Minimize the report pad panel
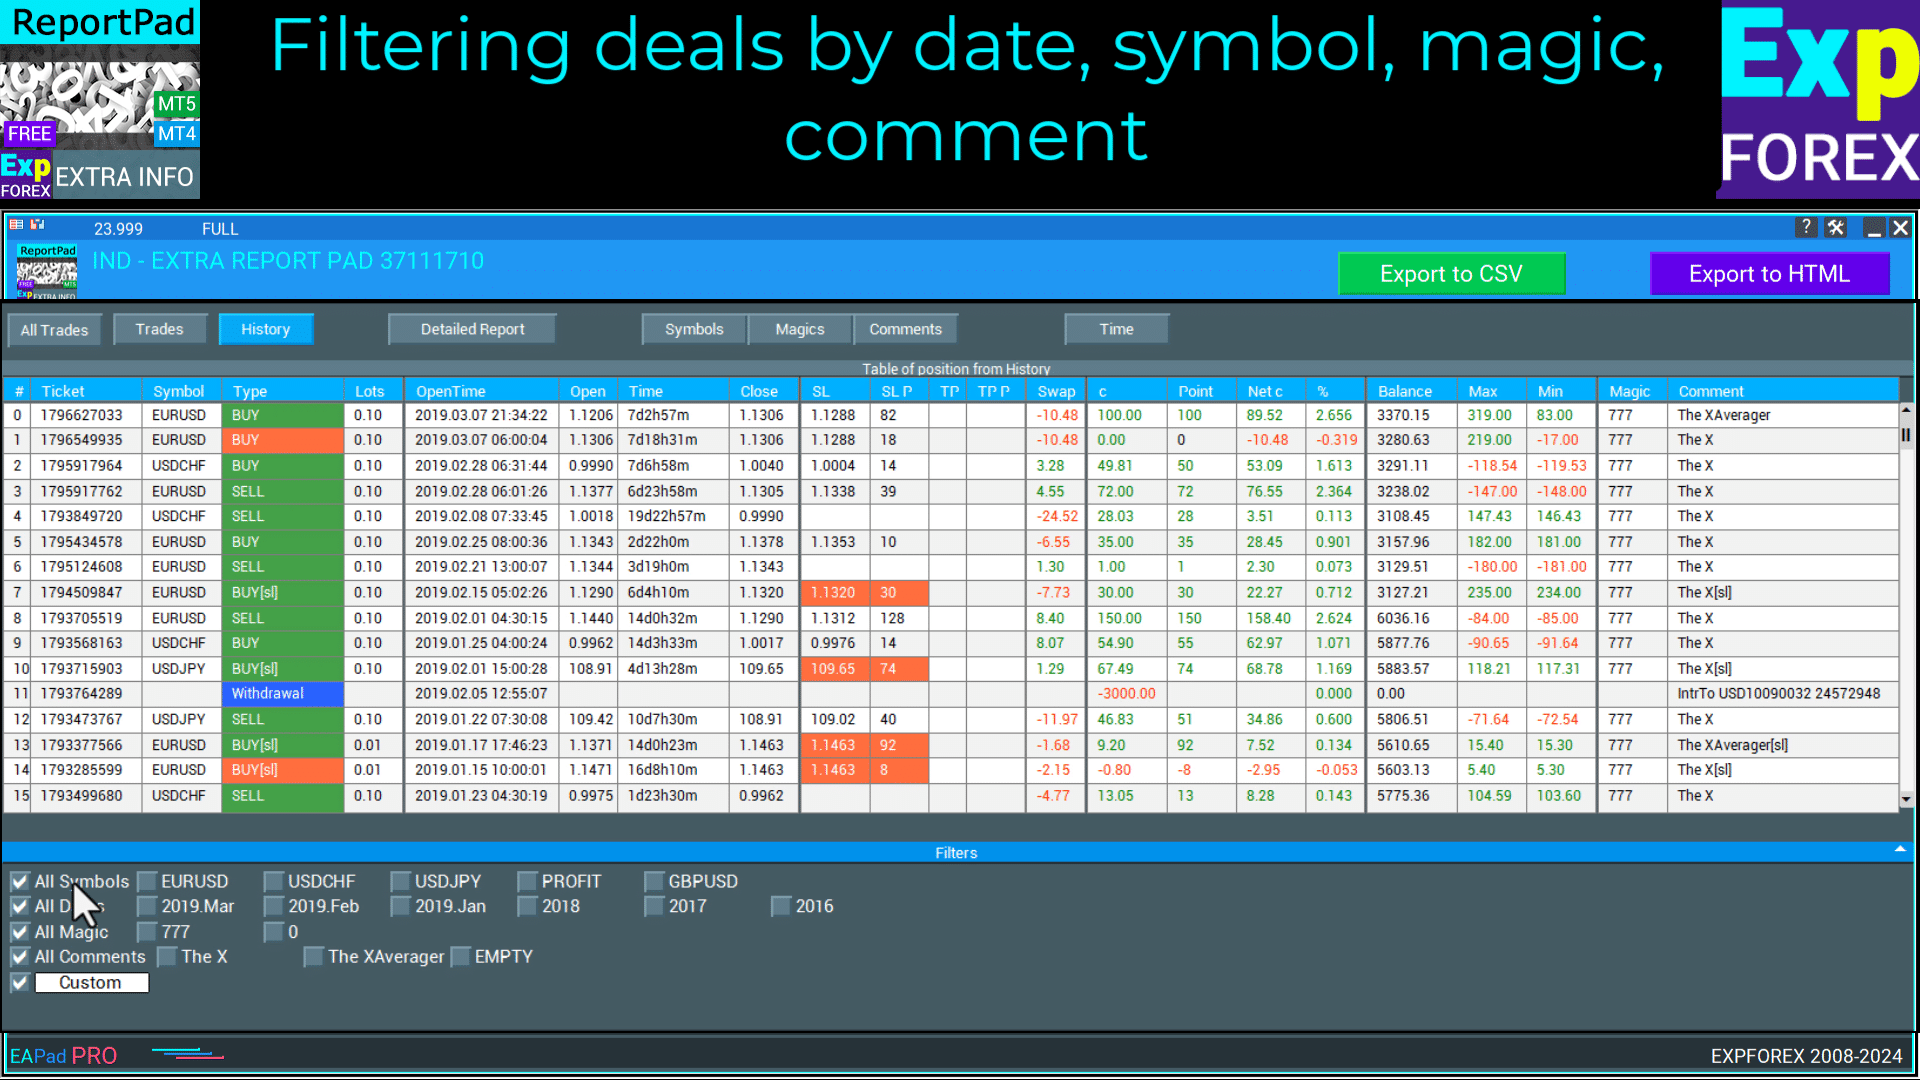This screenshot has width=1920, height=1080. (x=1873, y=229)
